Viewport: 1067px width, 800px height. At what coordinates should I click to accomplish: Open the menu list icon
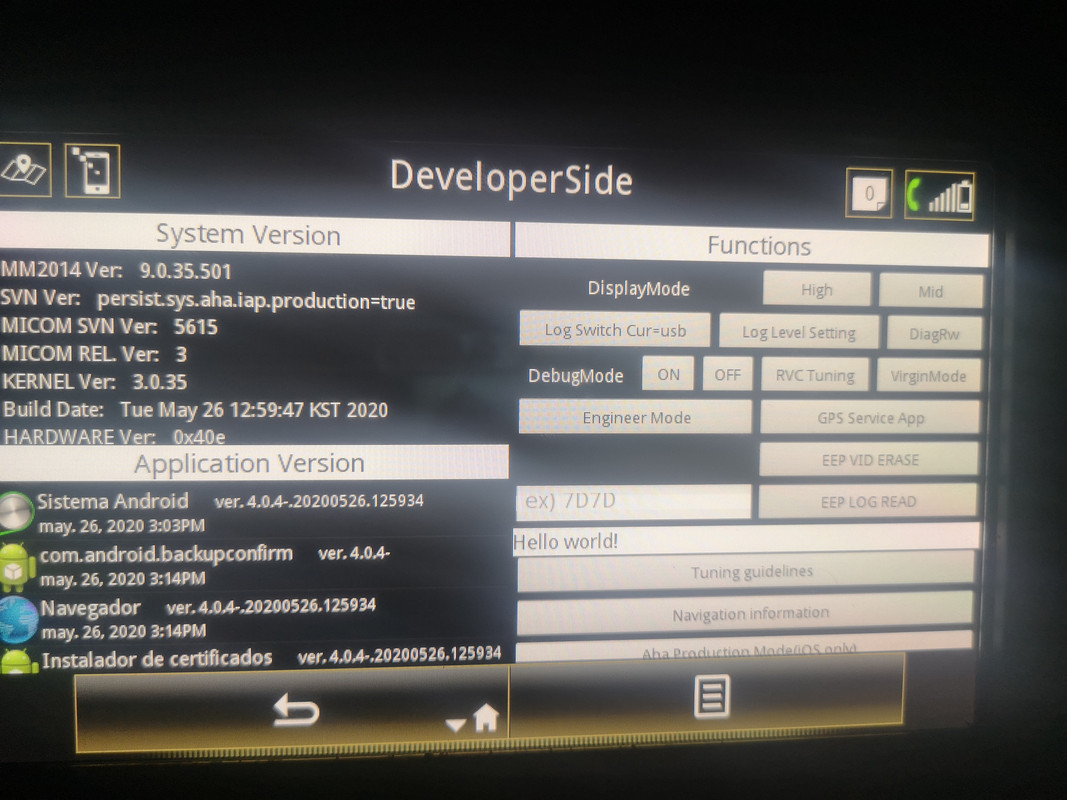(x=712, y=697)
